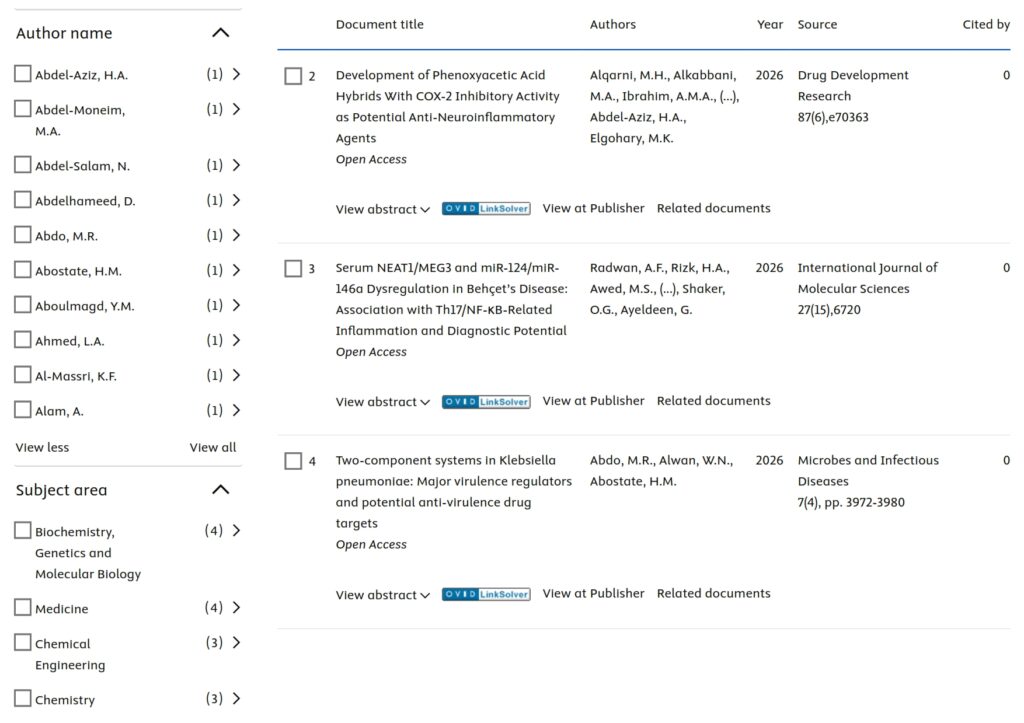The image size is (1024, 723).
Task: Open Two-component systems in Klebsiella title
Action: coord(454,492)
